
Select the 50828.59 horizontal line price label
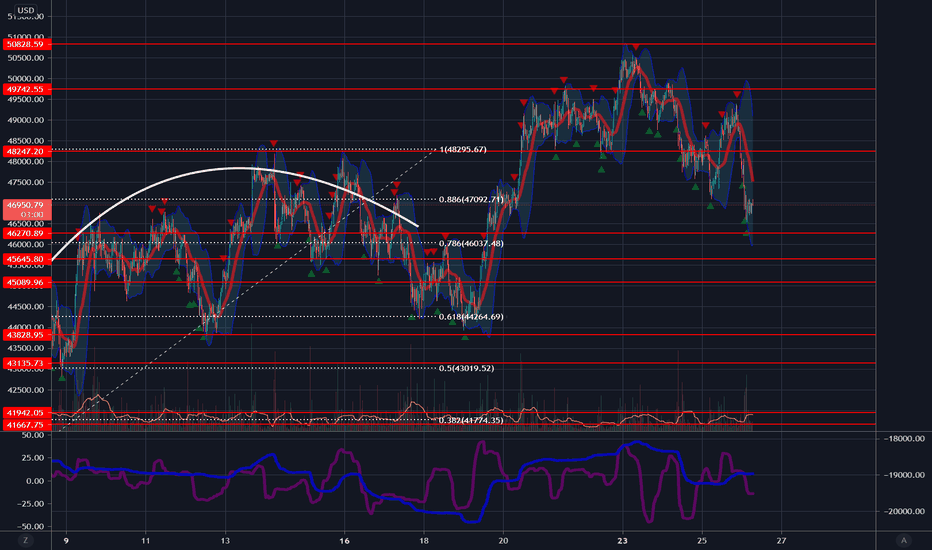tap(27, 44)
